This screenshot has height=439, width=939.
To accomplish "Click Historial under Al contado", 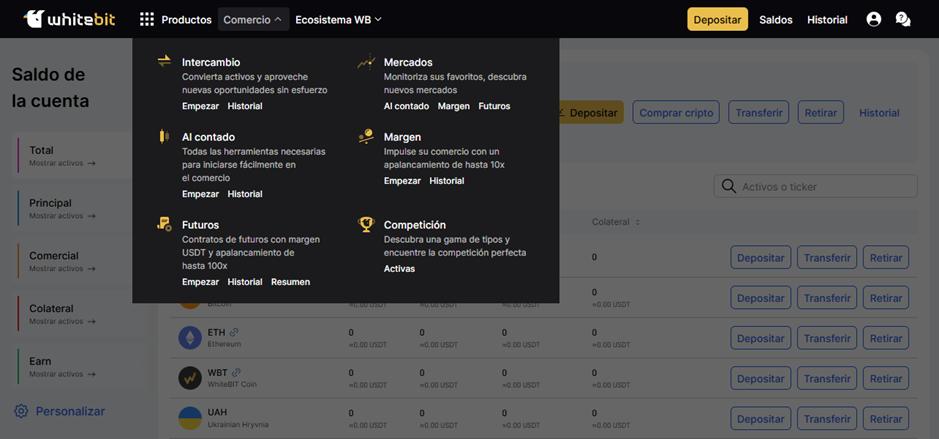I will (245, 194).
